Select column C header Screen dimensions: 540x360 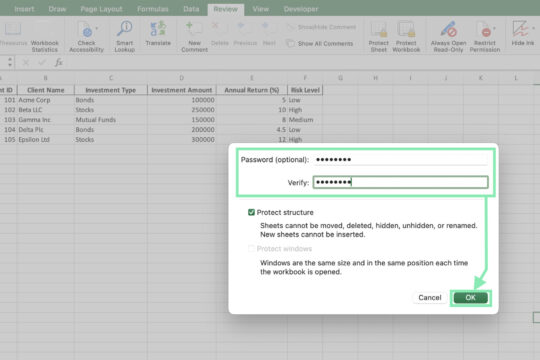tap(111, 78)
